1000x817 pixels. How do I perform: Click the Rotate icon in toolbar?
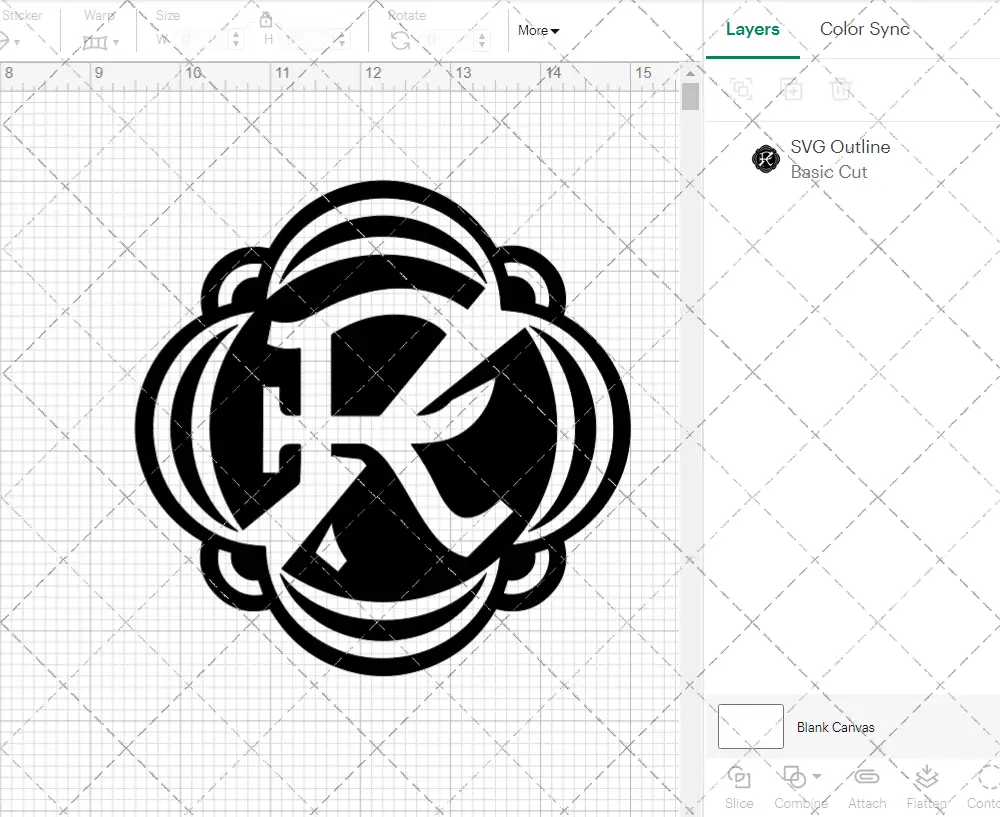click(x=400, y=41)
